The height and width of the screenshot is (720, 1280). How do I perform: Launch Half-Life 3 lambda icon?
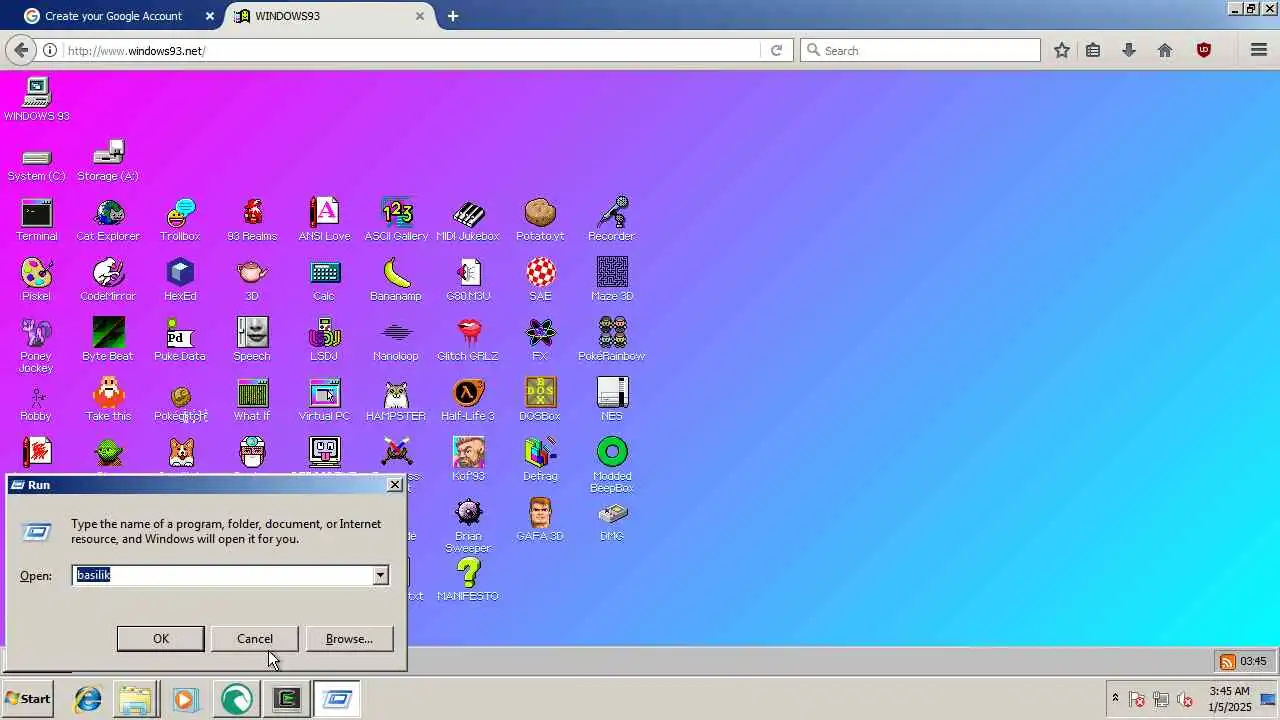pos(468,400)
